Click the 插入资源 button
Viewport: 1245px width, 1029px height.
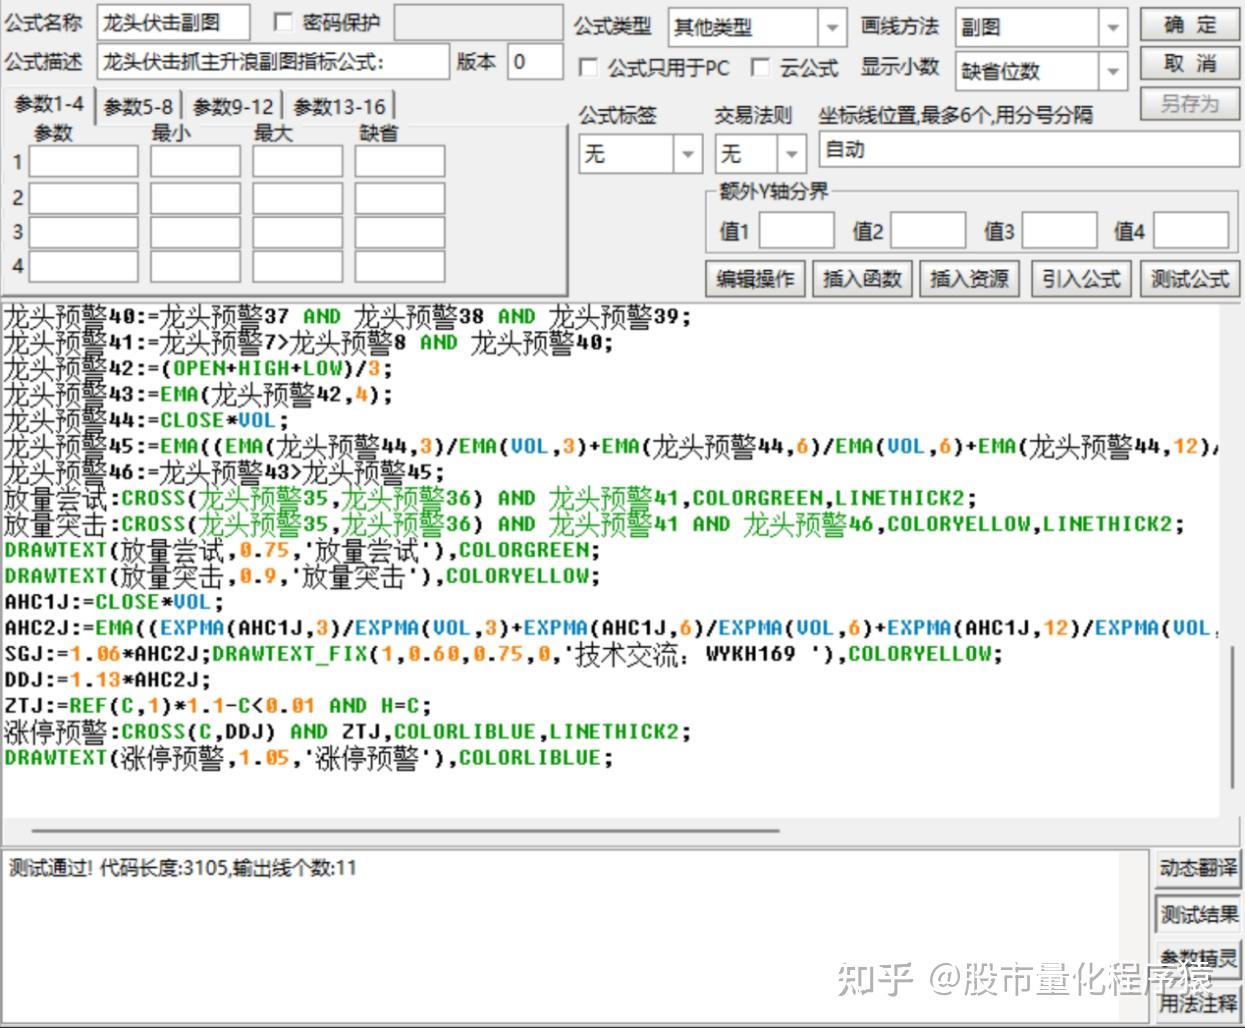(x=970, y=279)
